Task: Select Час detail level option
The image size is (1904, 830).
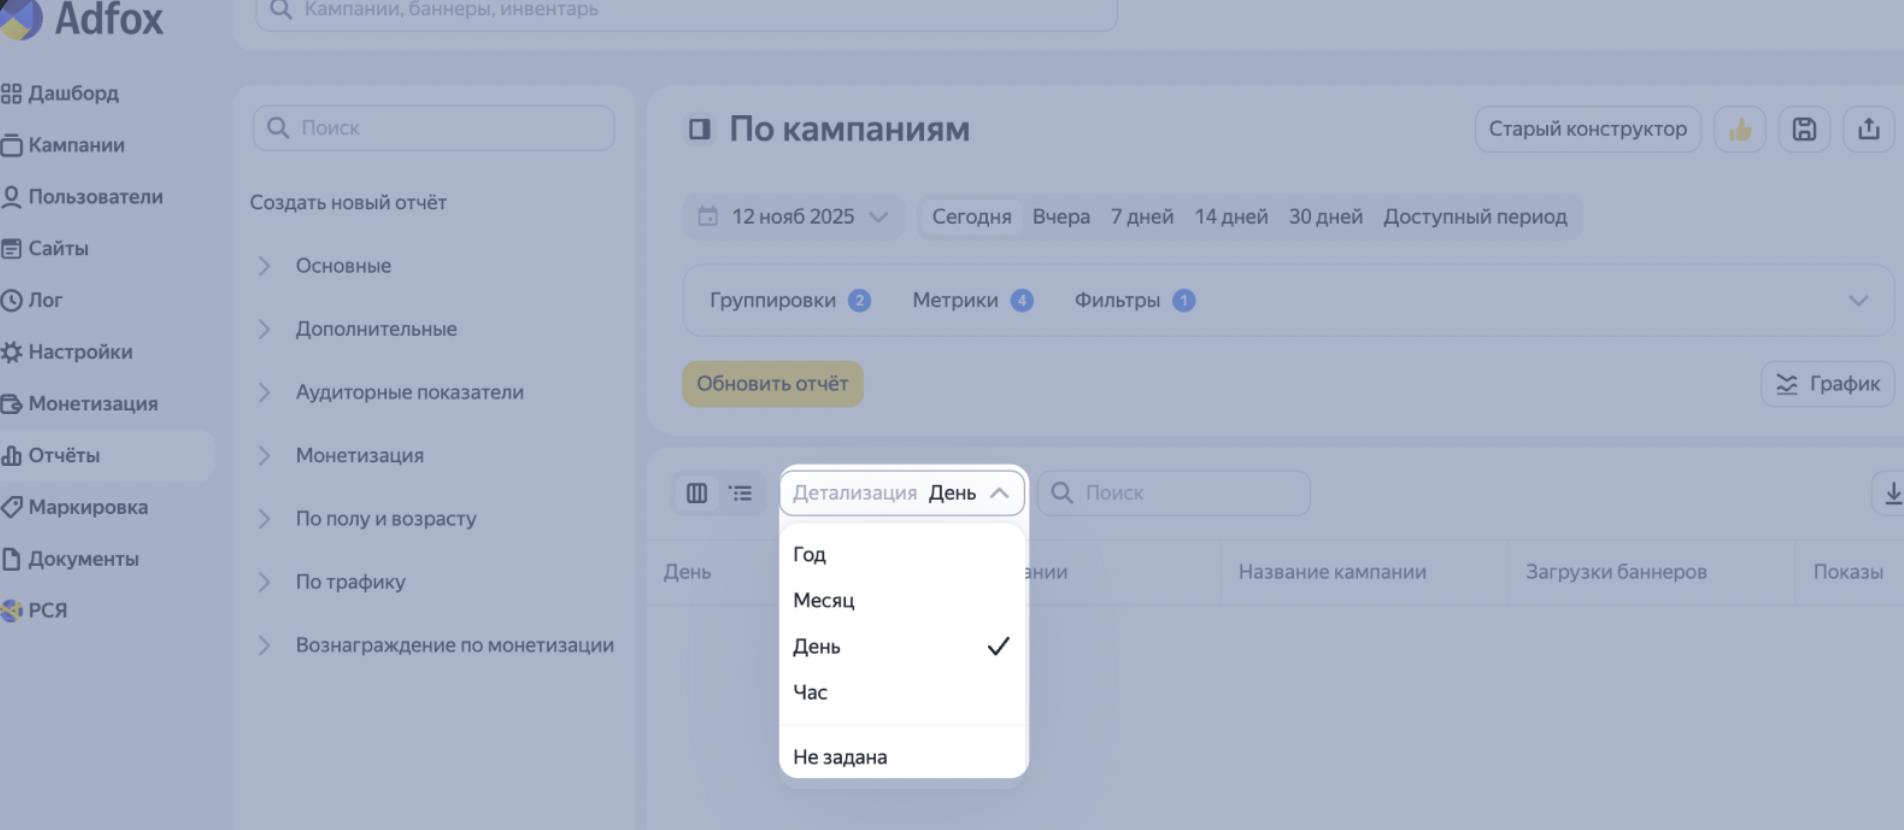Action: point(810,692)
